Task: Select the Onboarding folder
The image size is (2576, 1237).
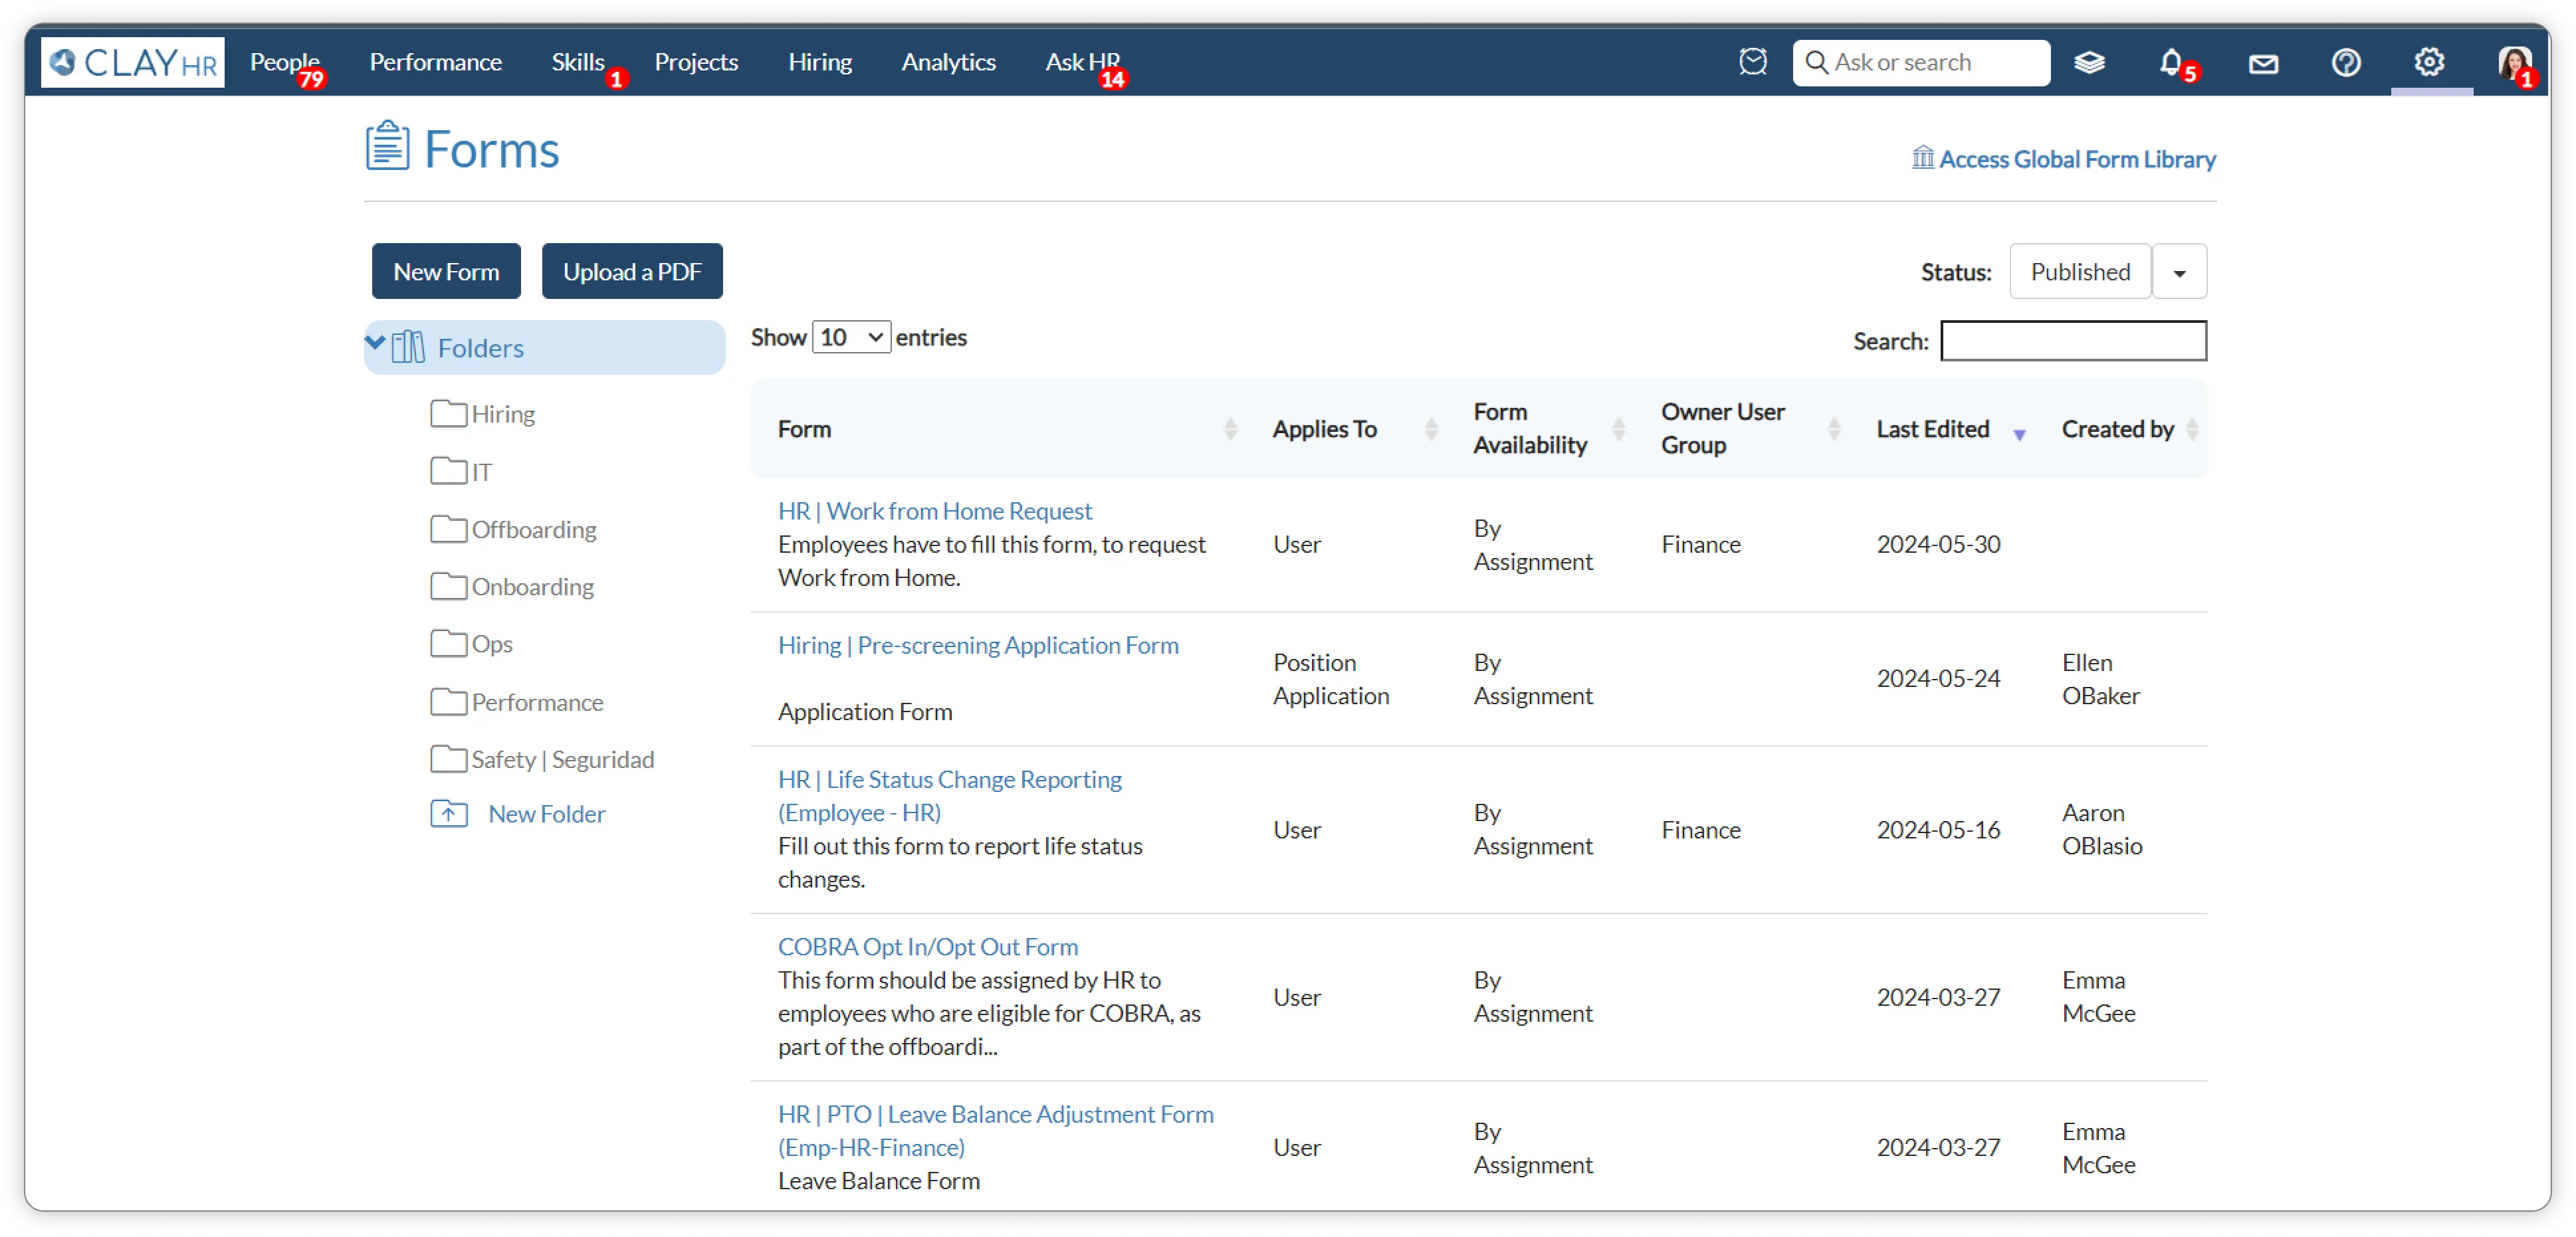Action: pos(532,587)
